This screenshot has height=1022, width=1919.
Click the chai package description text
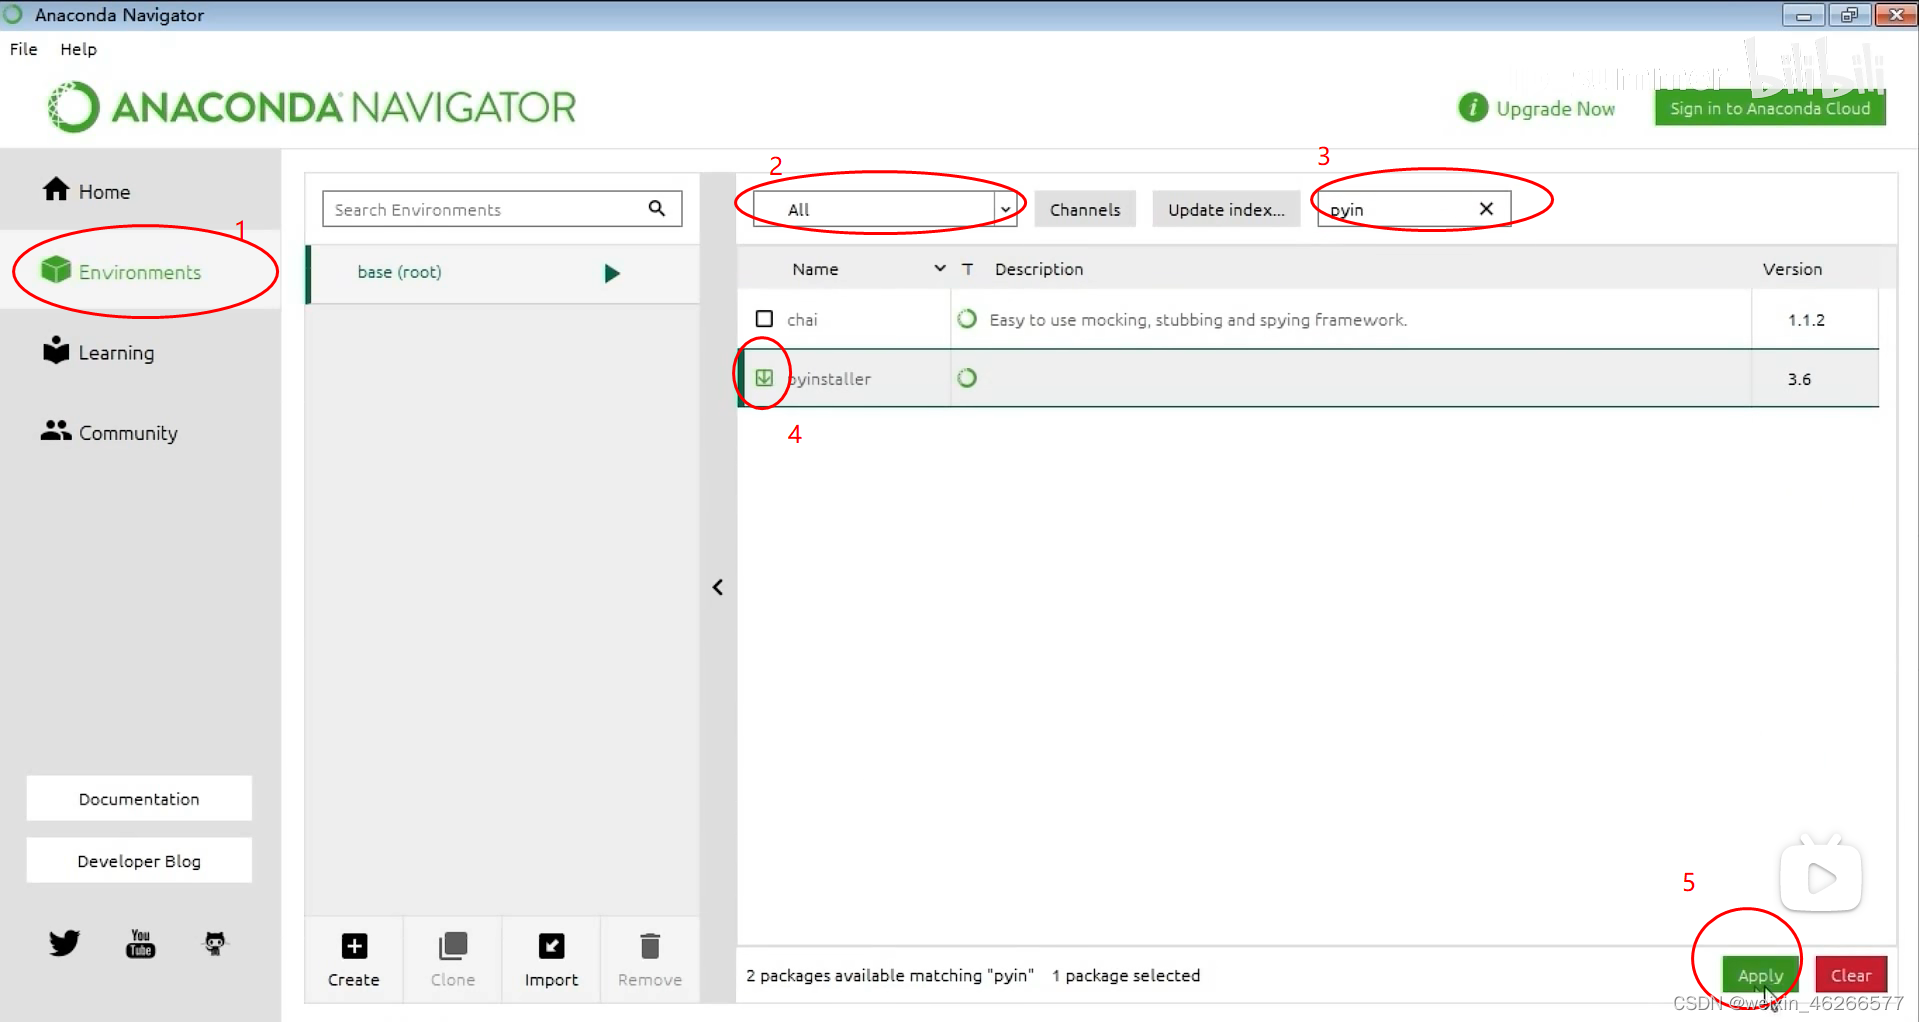click(1198, 320)
